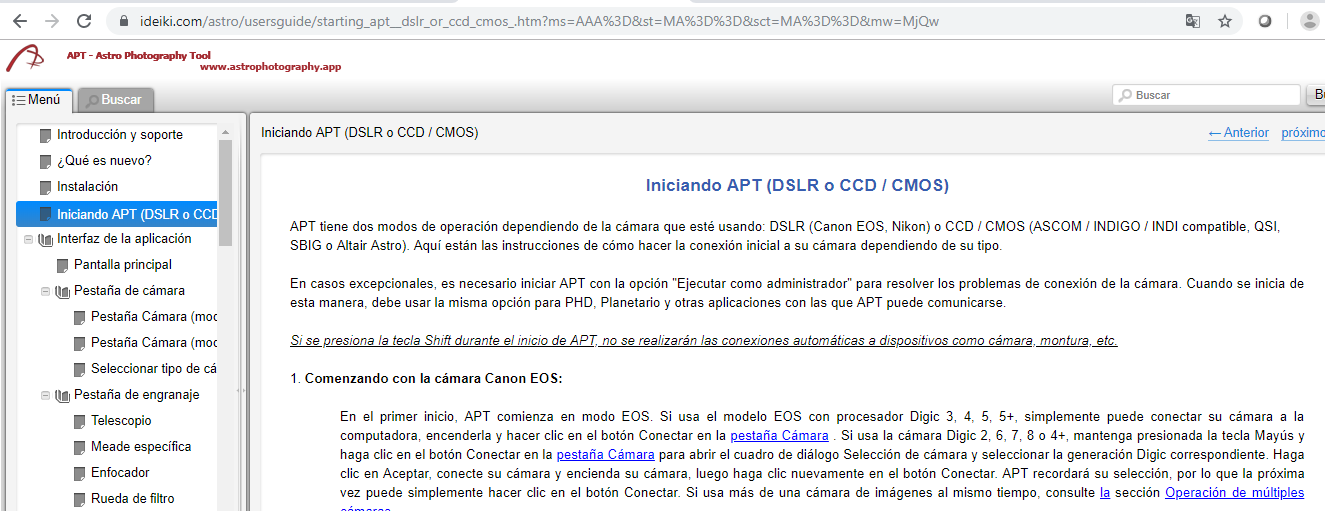Go to Anterior page link
Image resolution: width=1325 pixels, height=511 pixels.
coord(1238,133)
